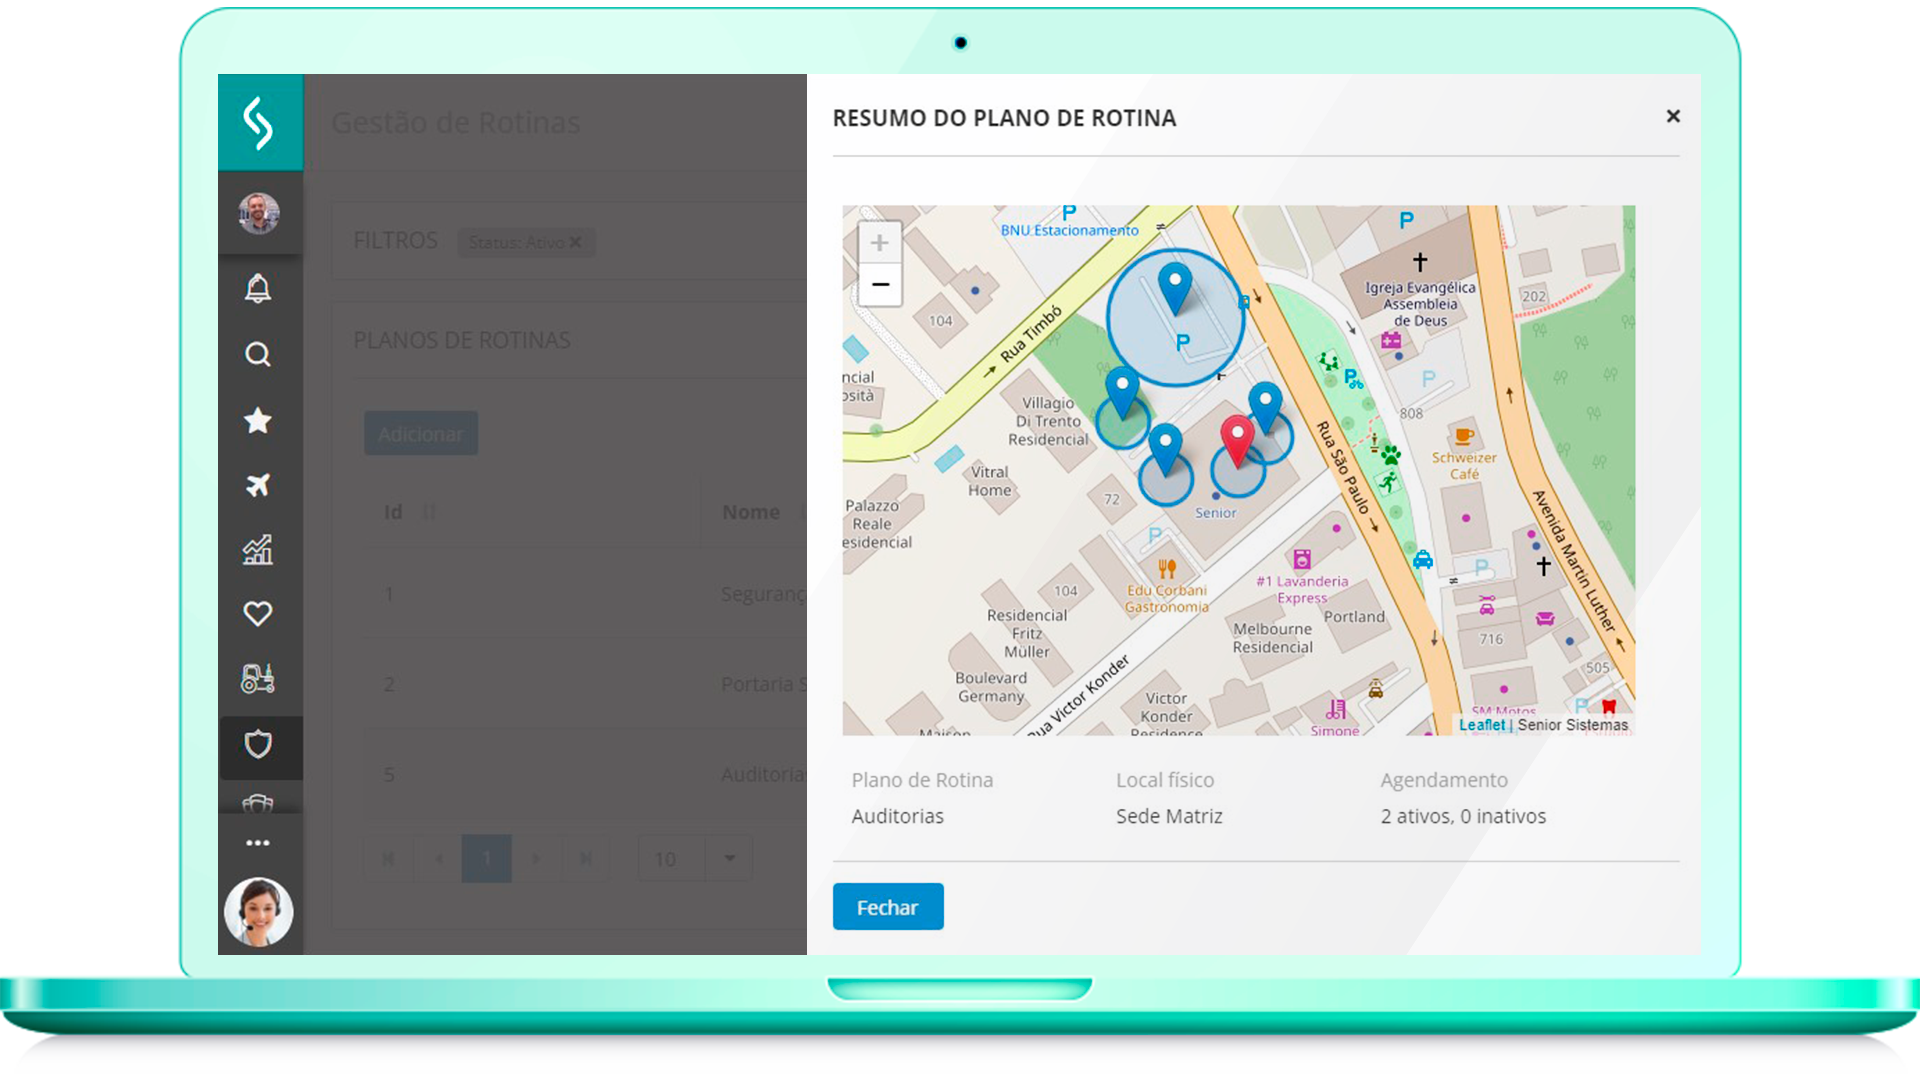Open the user profile avatar in the sidebar
The height and width of the screenshot is (1080, 1920).
259,213
